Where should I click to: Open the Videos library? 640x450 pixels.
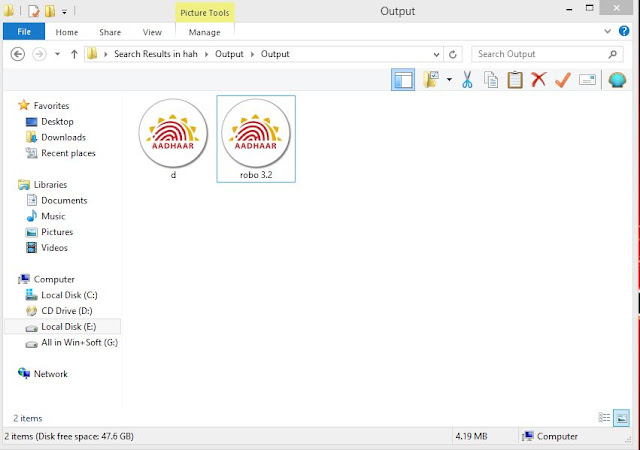(54, 248)
